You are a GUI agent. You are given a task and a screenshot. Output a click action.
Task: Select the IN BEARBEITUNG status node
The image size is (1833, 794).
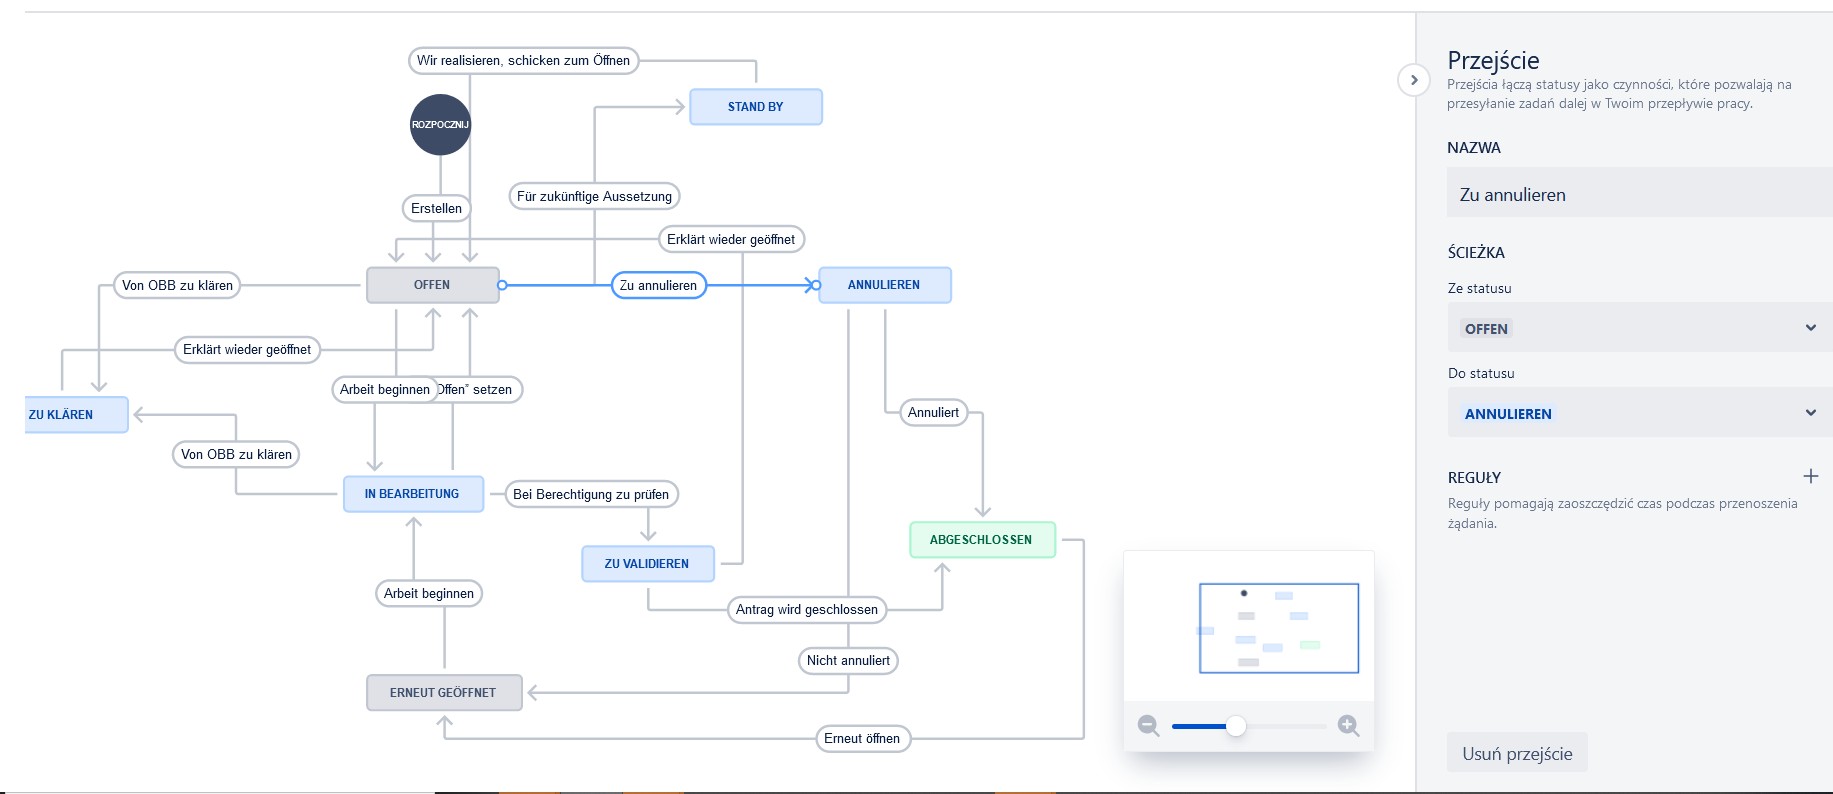[x=413, y=494]
